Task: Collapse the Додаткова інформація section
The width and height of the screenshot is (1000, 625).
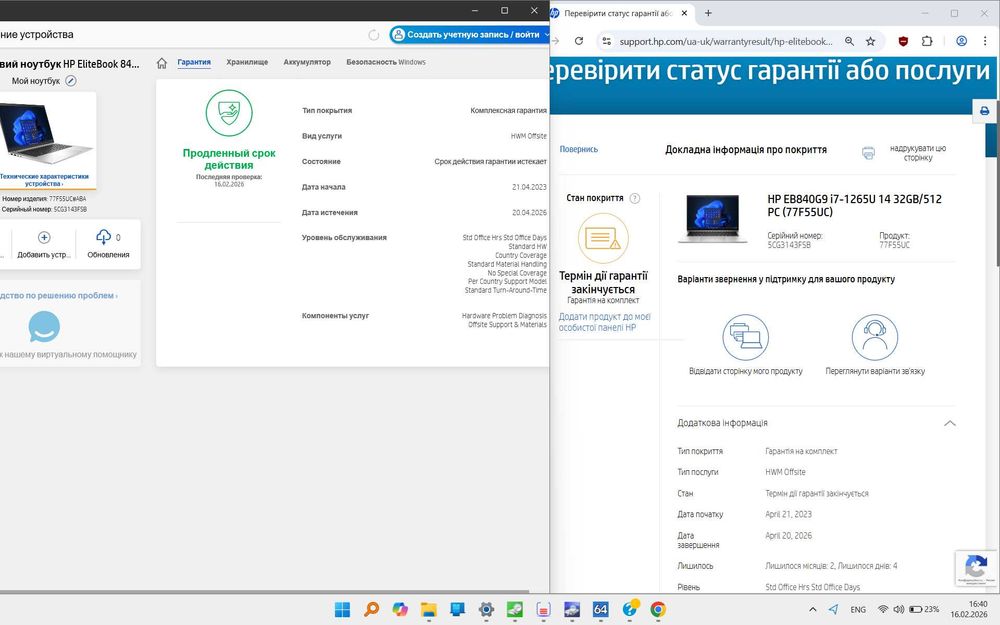Action: [950, 423]
